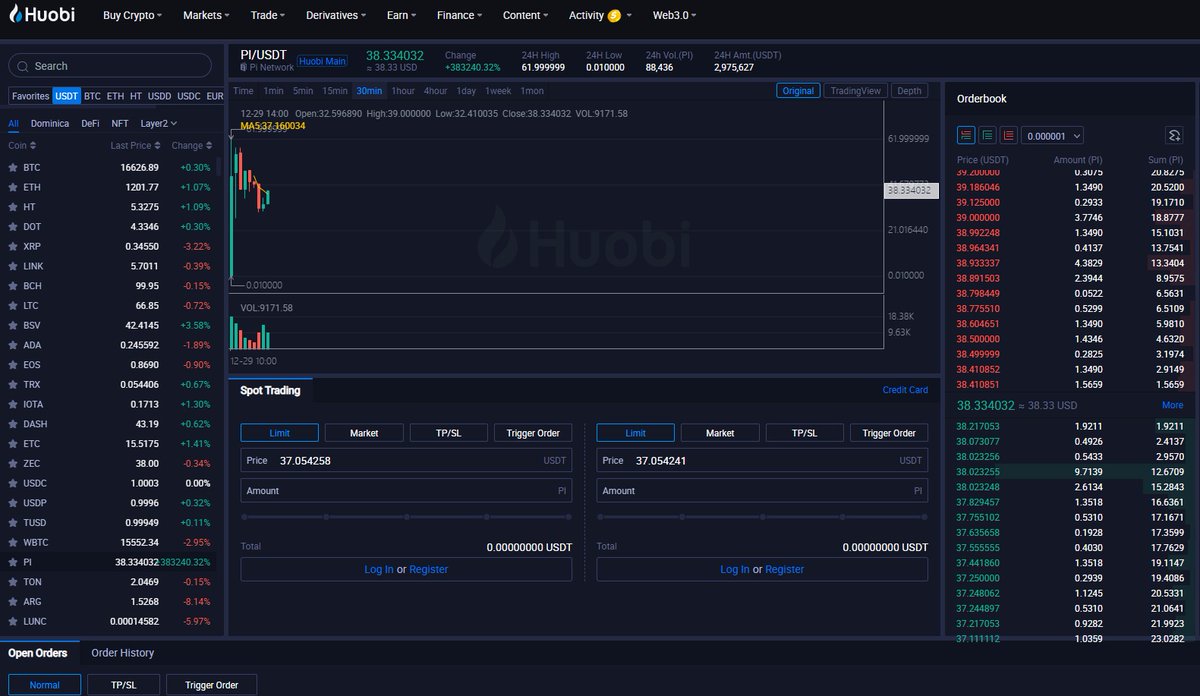The image size is (1200, 696).
Task: Click the Huobi logo
Action: pyautogui.click(x=43, y=15)
